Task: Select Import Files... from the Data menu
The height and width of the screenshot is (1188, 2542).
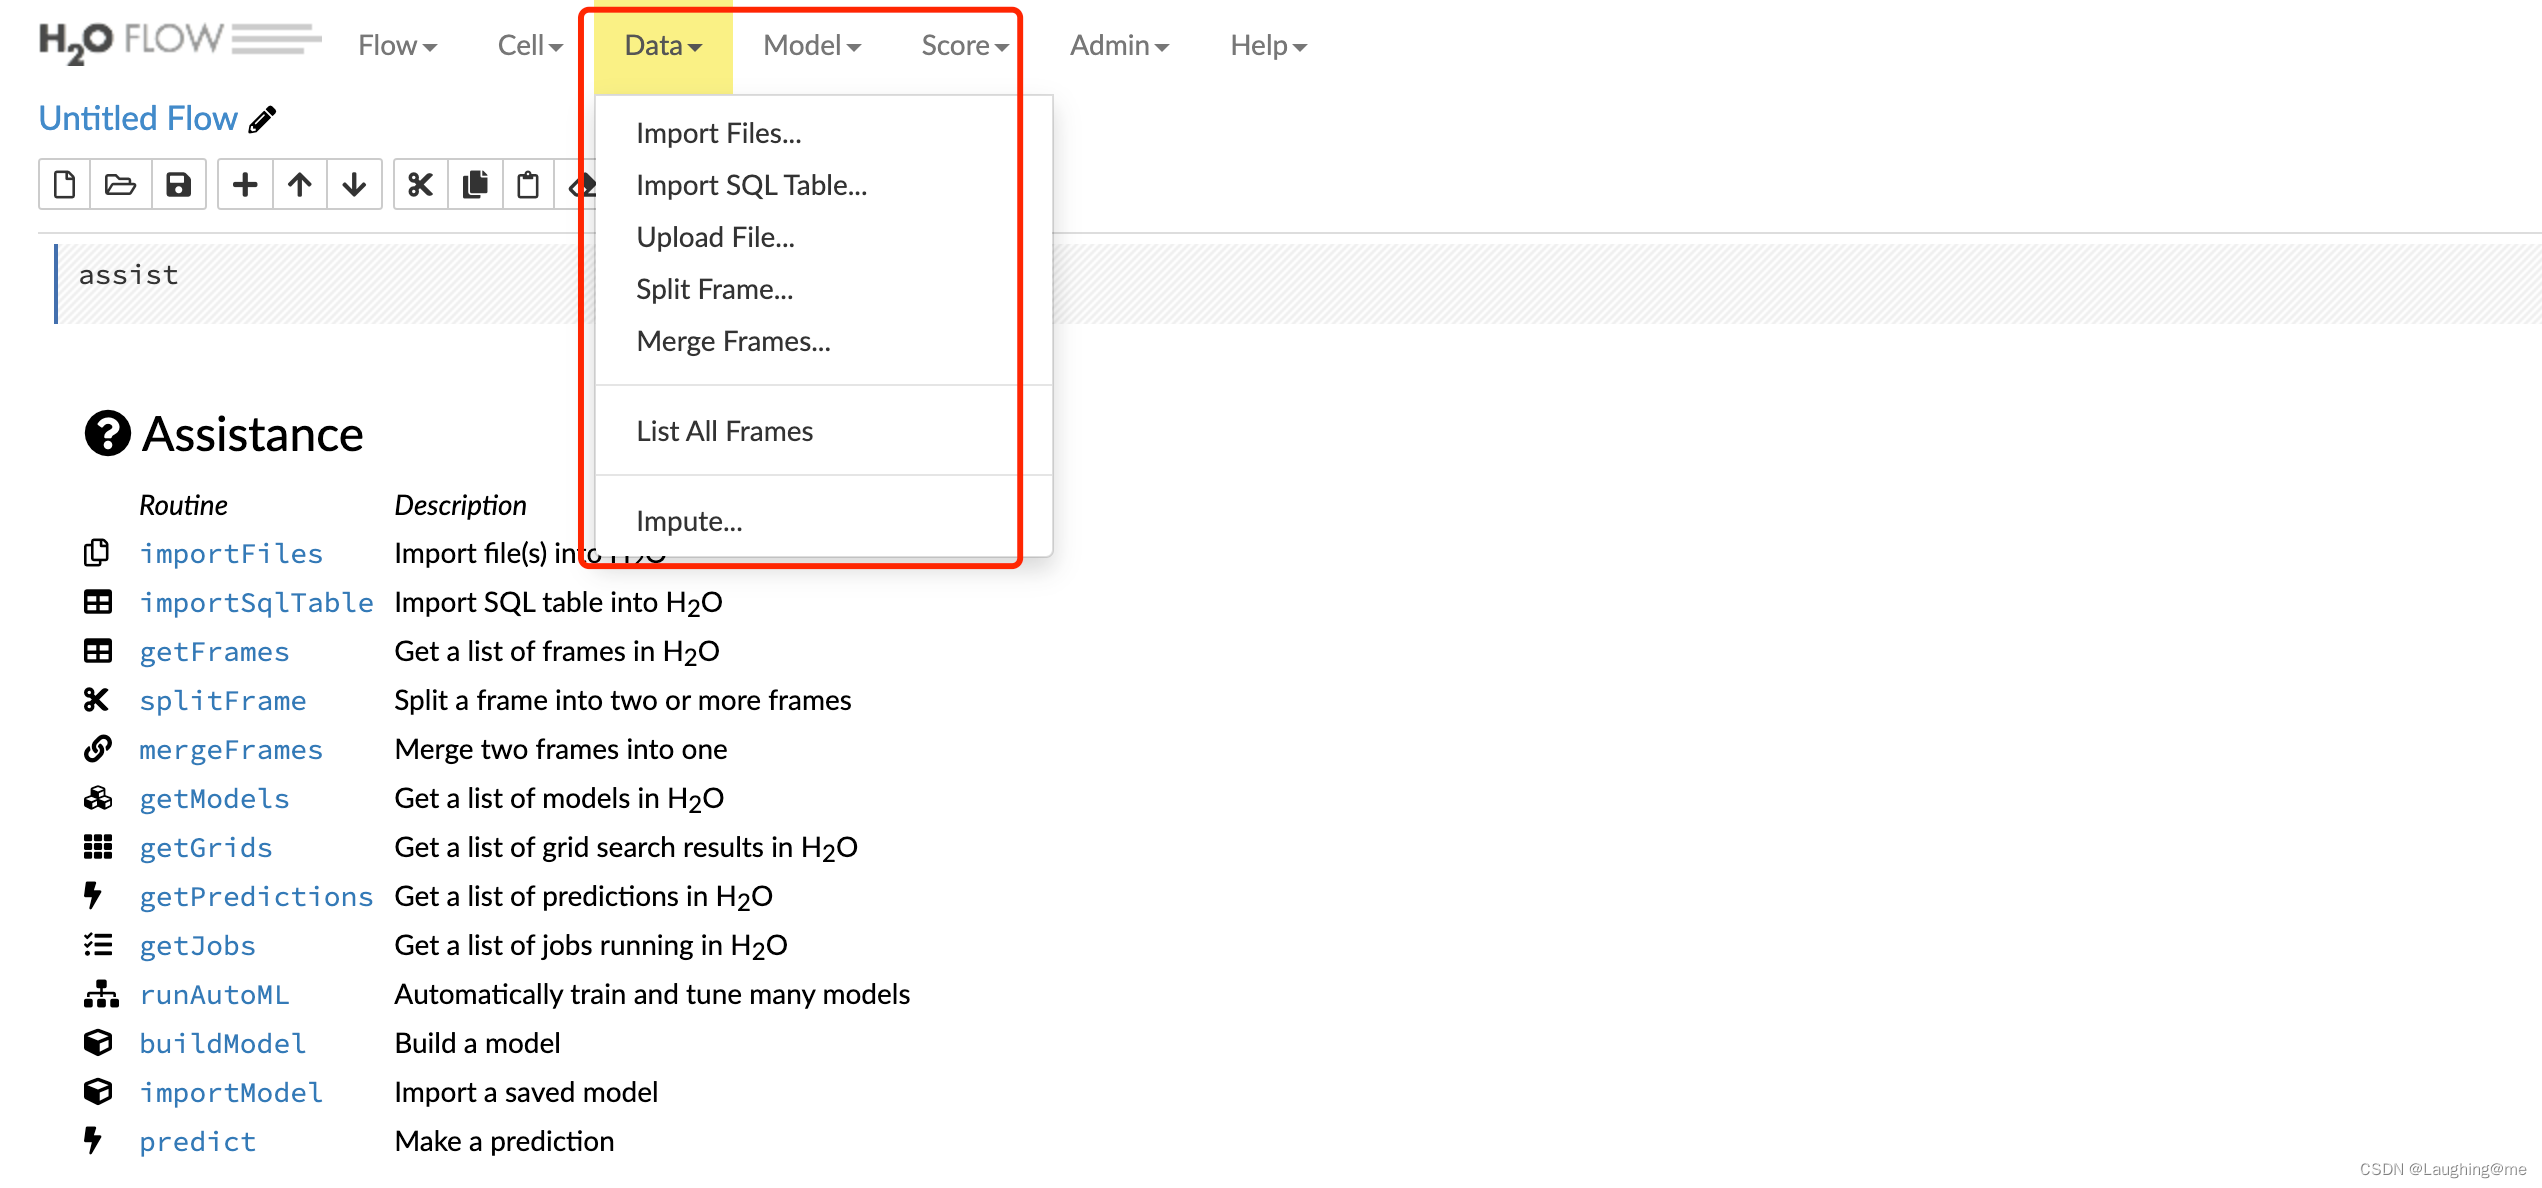Action: tap(718, 134)
